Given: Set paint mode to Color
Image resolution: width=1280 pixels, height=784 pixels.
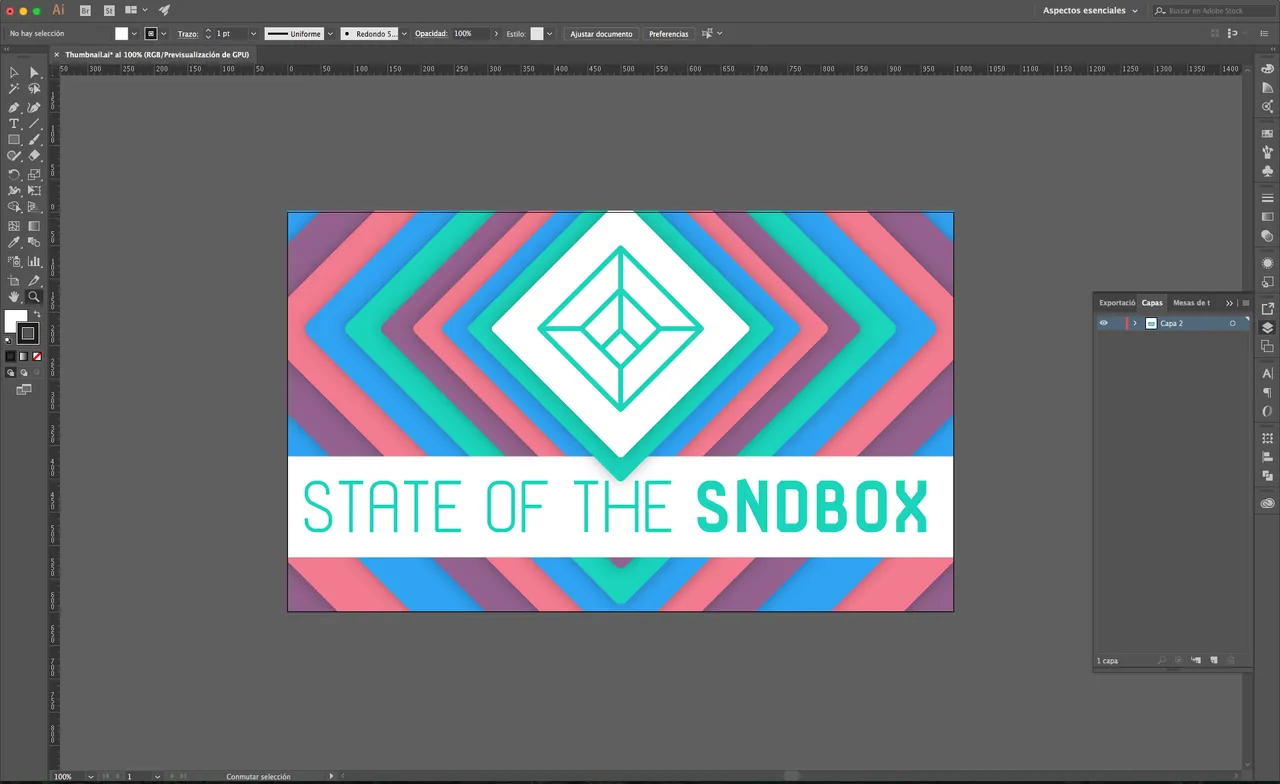Looking at the screenshot, I should click(x=11, y=356).
